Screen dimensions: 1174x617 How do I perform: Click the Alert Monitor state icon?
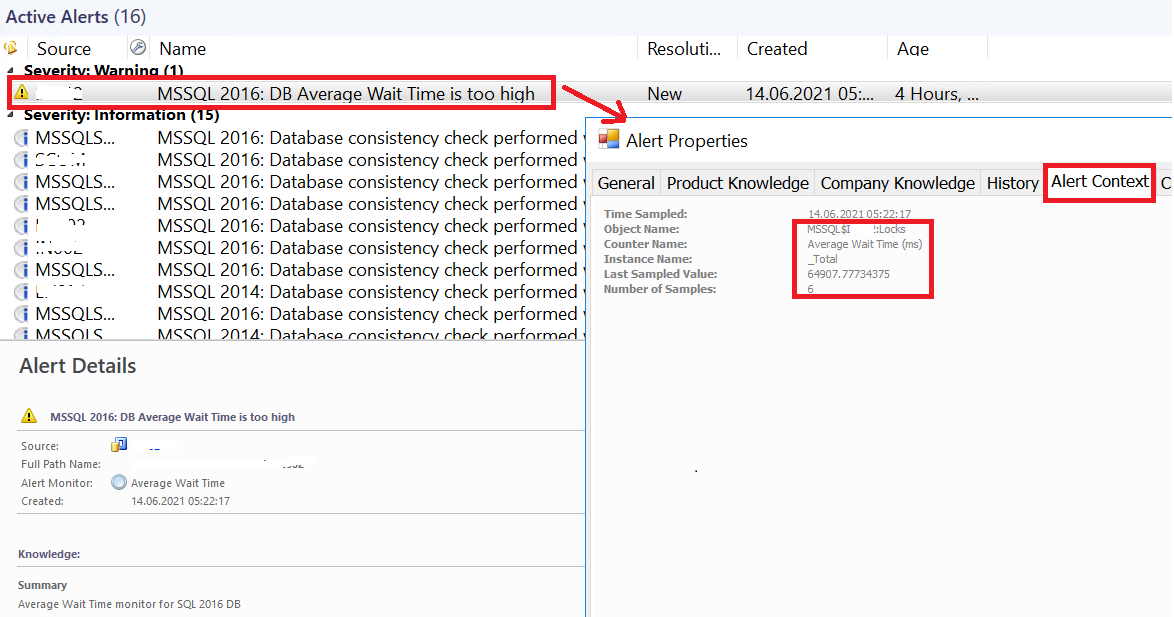click(x=118, y=482)
